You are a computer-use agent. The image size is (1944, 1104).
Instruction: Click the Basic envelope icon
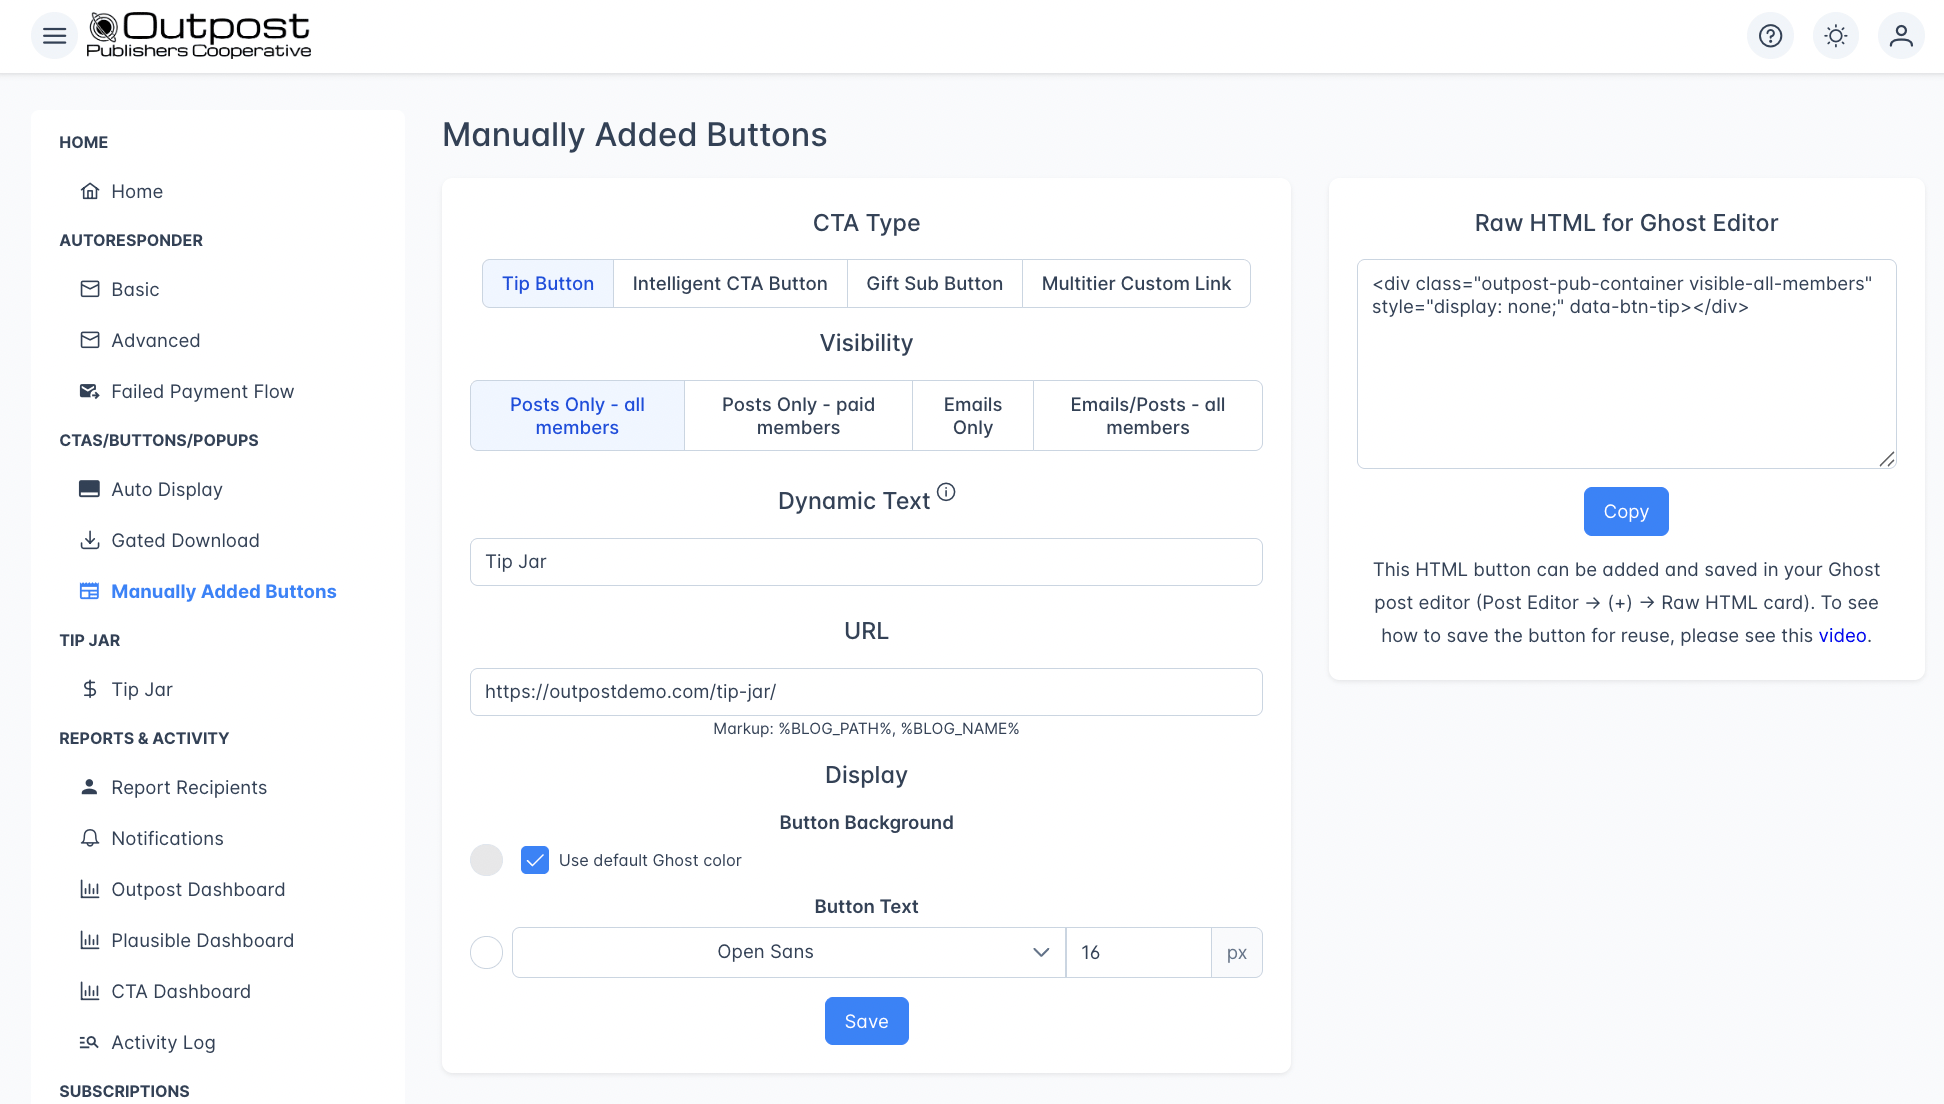pyautogui.click(x=90, y=289)
